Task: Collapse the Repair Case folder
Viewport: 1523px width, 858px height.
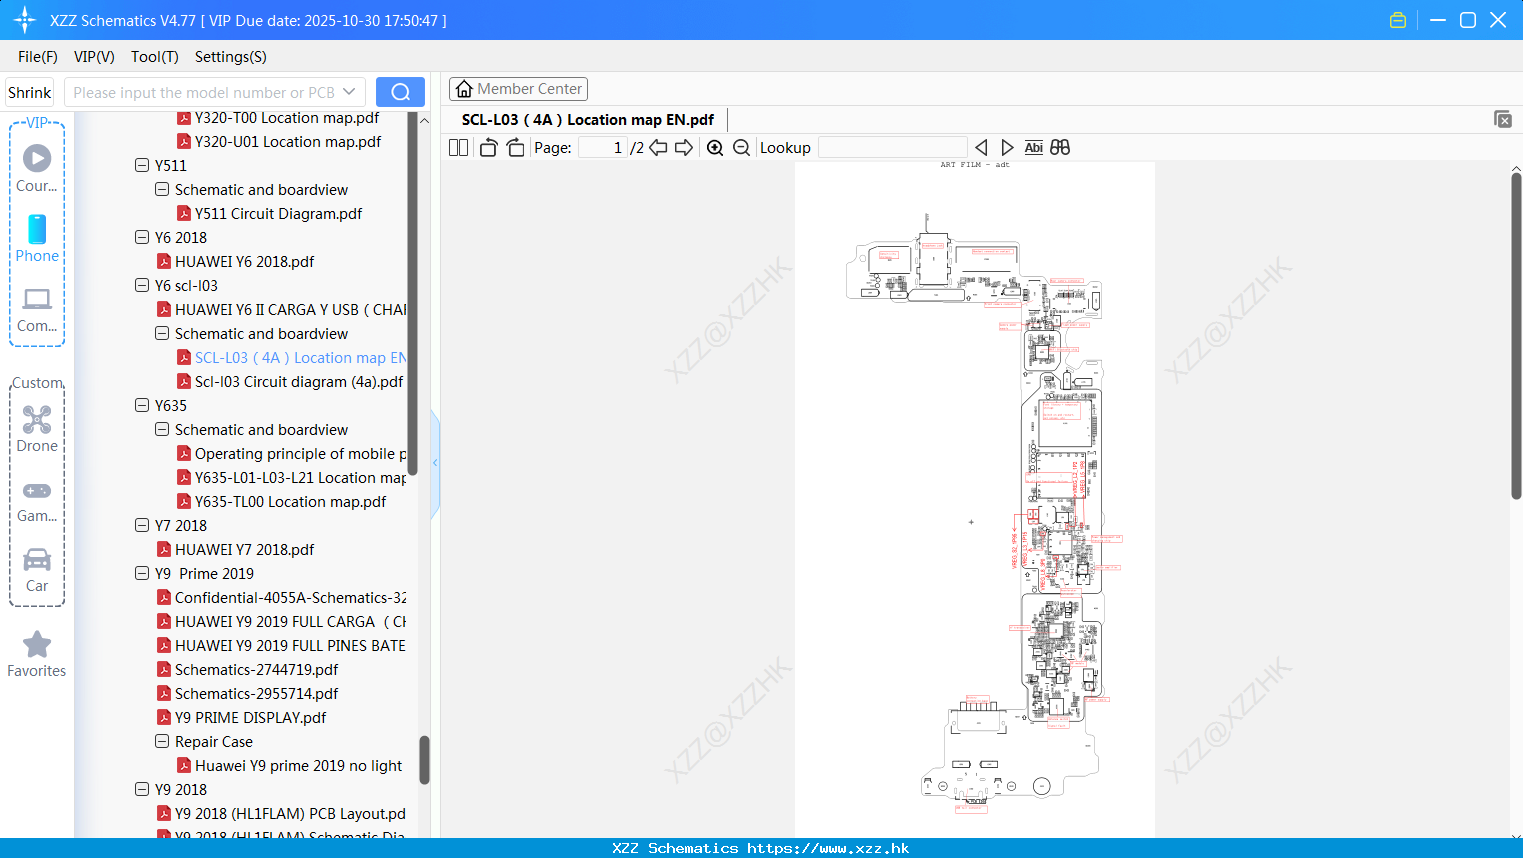Action: coord(162,741)
